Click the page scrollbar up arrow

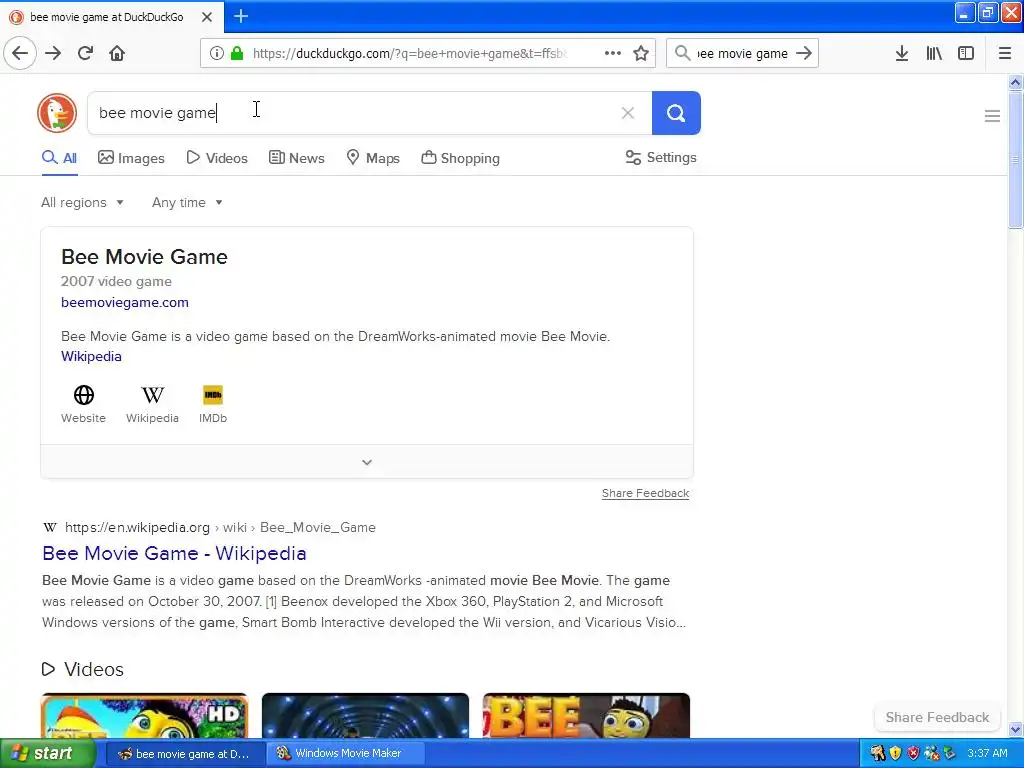(1015, 82)
